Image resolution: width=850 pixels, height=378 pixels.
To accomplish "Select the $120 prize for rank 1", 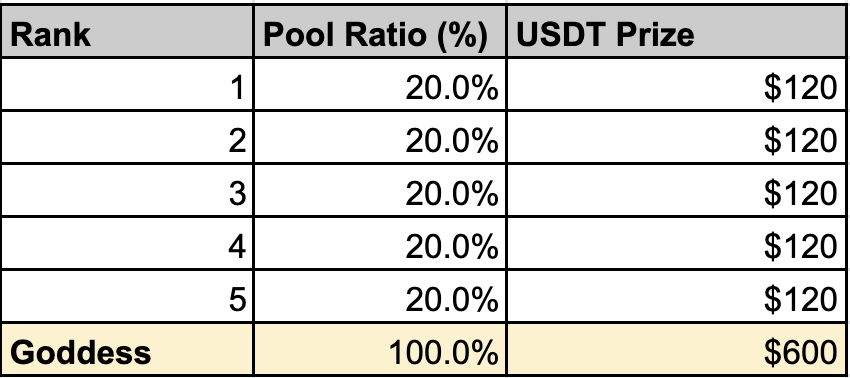I will point(677,84).
